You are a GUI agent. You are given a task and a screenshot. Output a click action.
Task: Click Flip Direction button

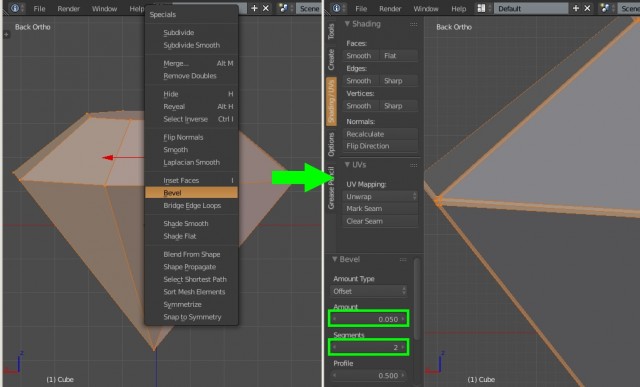tap(380, 146)
